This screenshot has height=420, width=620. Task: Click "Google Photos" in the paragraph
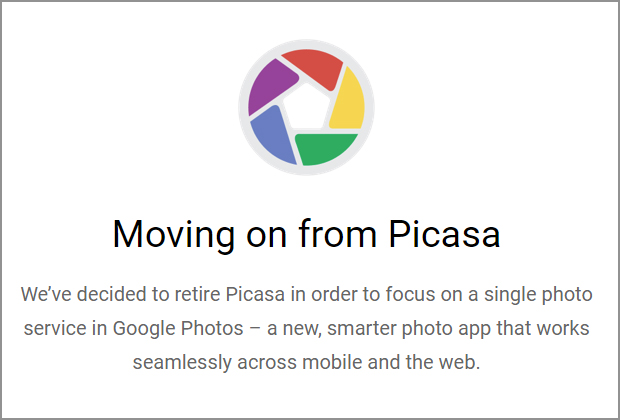pyautogui.click(x=178, y=329)
